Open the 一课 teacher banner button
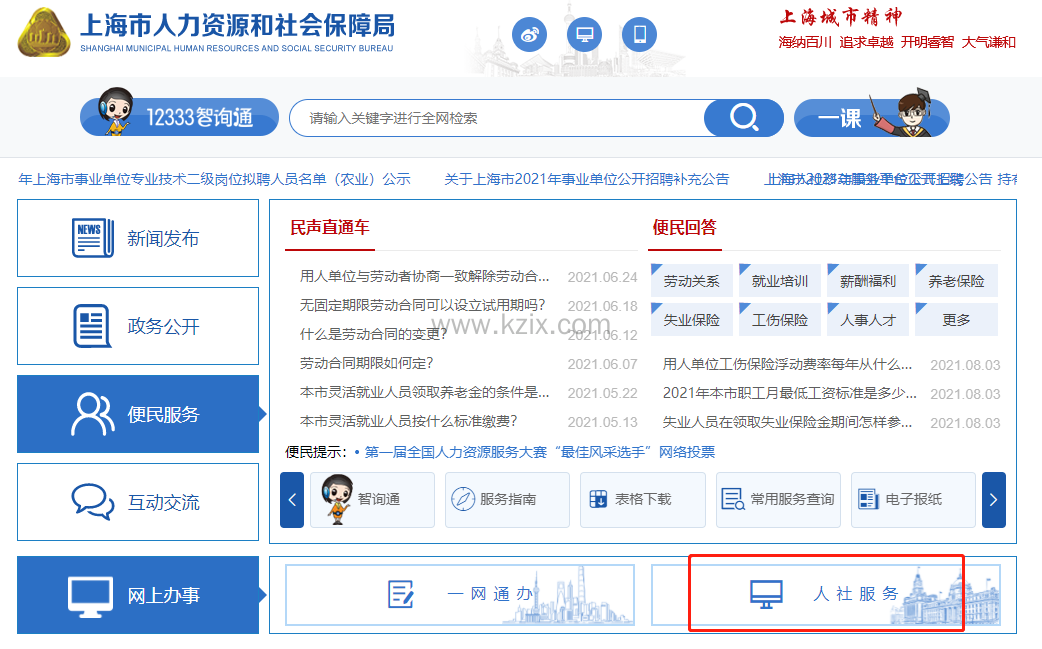This screenshot has height=649, width=1042. pyautogui.click(x=870, y=117)
